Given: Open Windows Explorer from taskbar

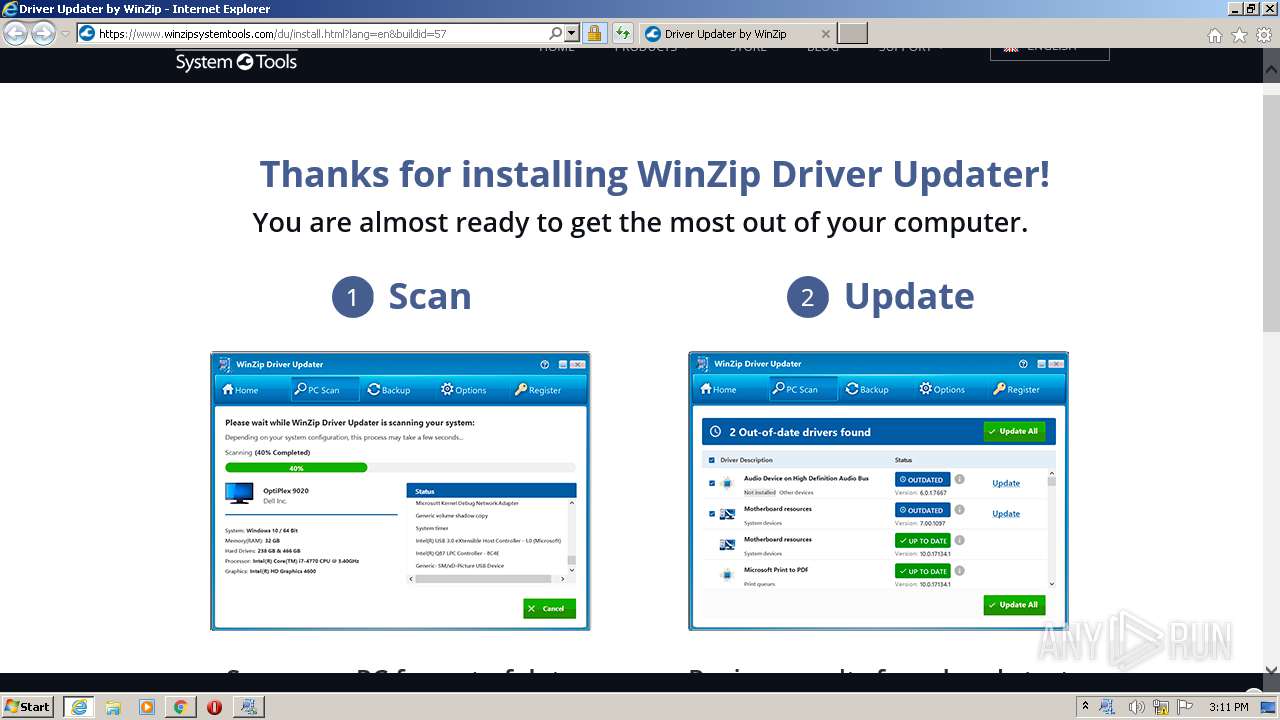Looking at the screenshot, I should [113, 707].
